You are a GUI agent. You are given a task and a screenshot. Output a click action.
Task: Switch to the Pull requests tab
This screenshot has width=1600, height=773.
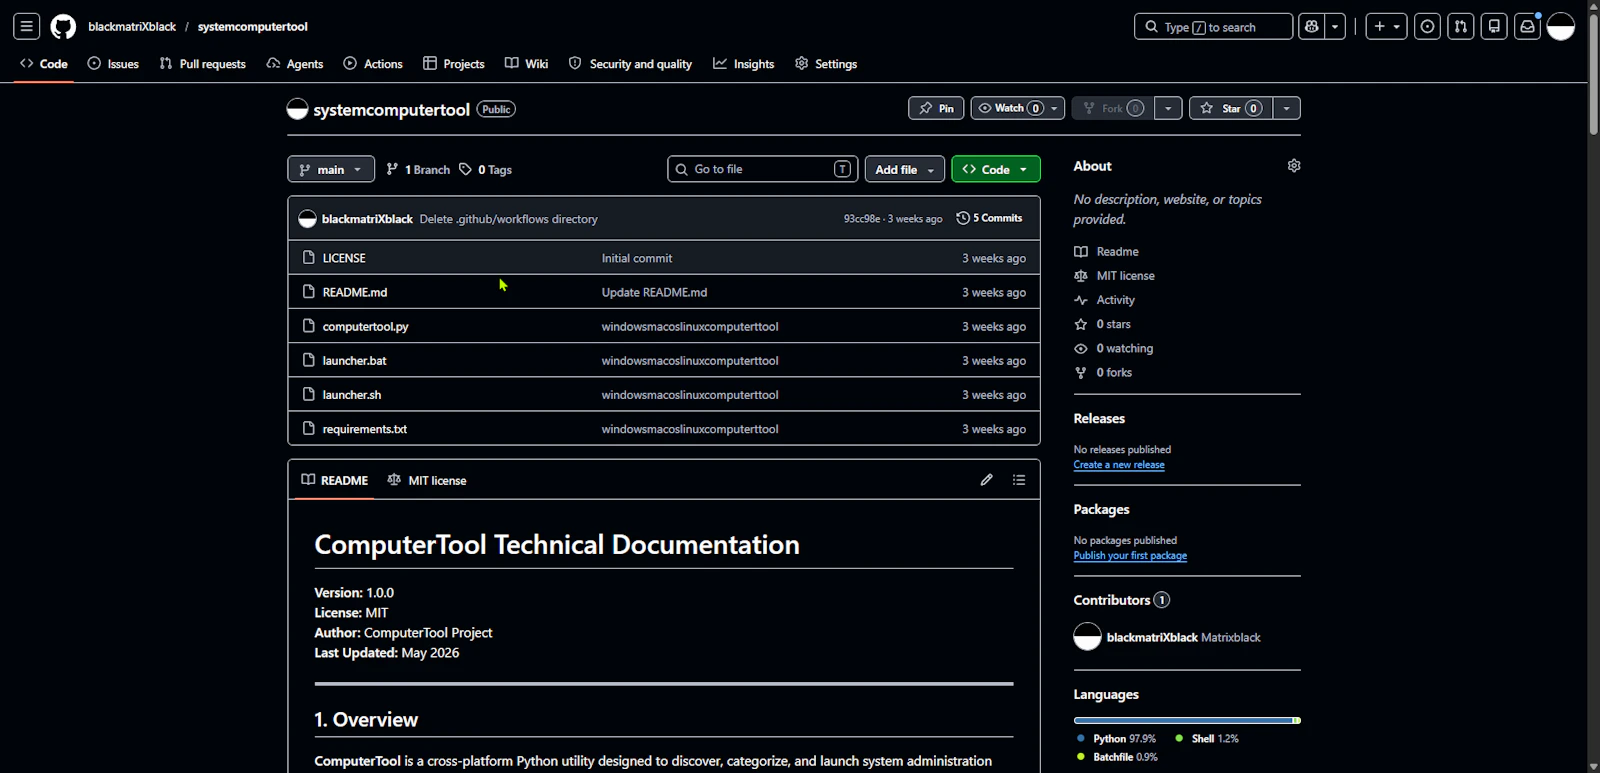click(x=203, y=64)
